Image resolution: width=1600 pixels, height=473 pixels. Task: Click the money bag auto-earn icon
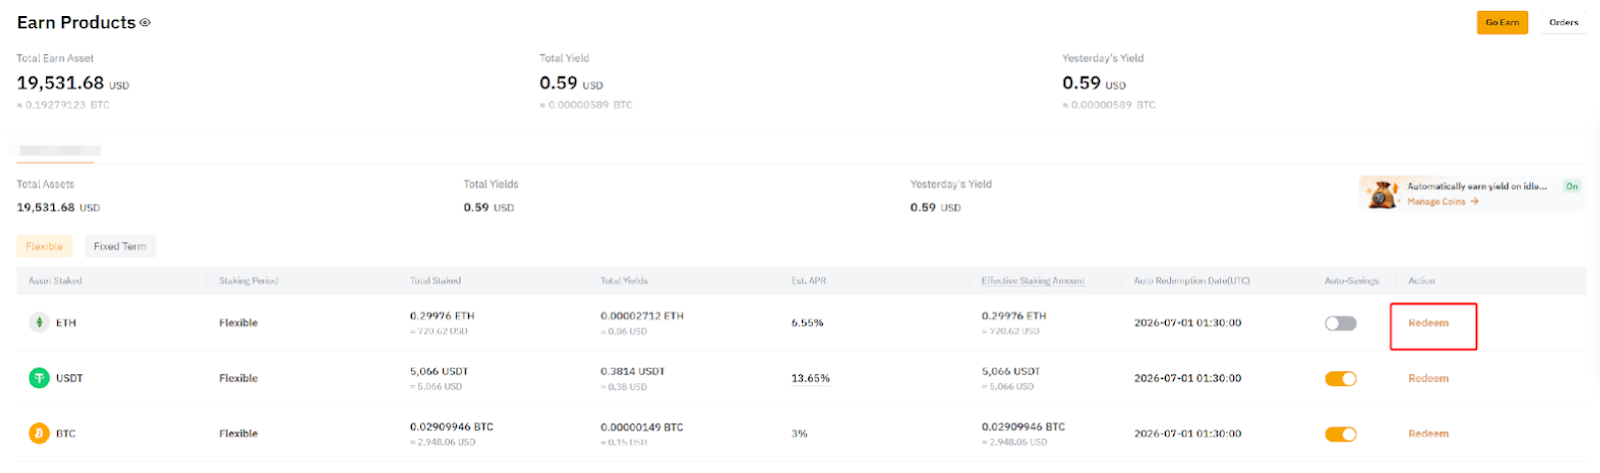[1383, 194]
